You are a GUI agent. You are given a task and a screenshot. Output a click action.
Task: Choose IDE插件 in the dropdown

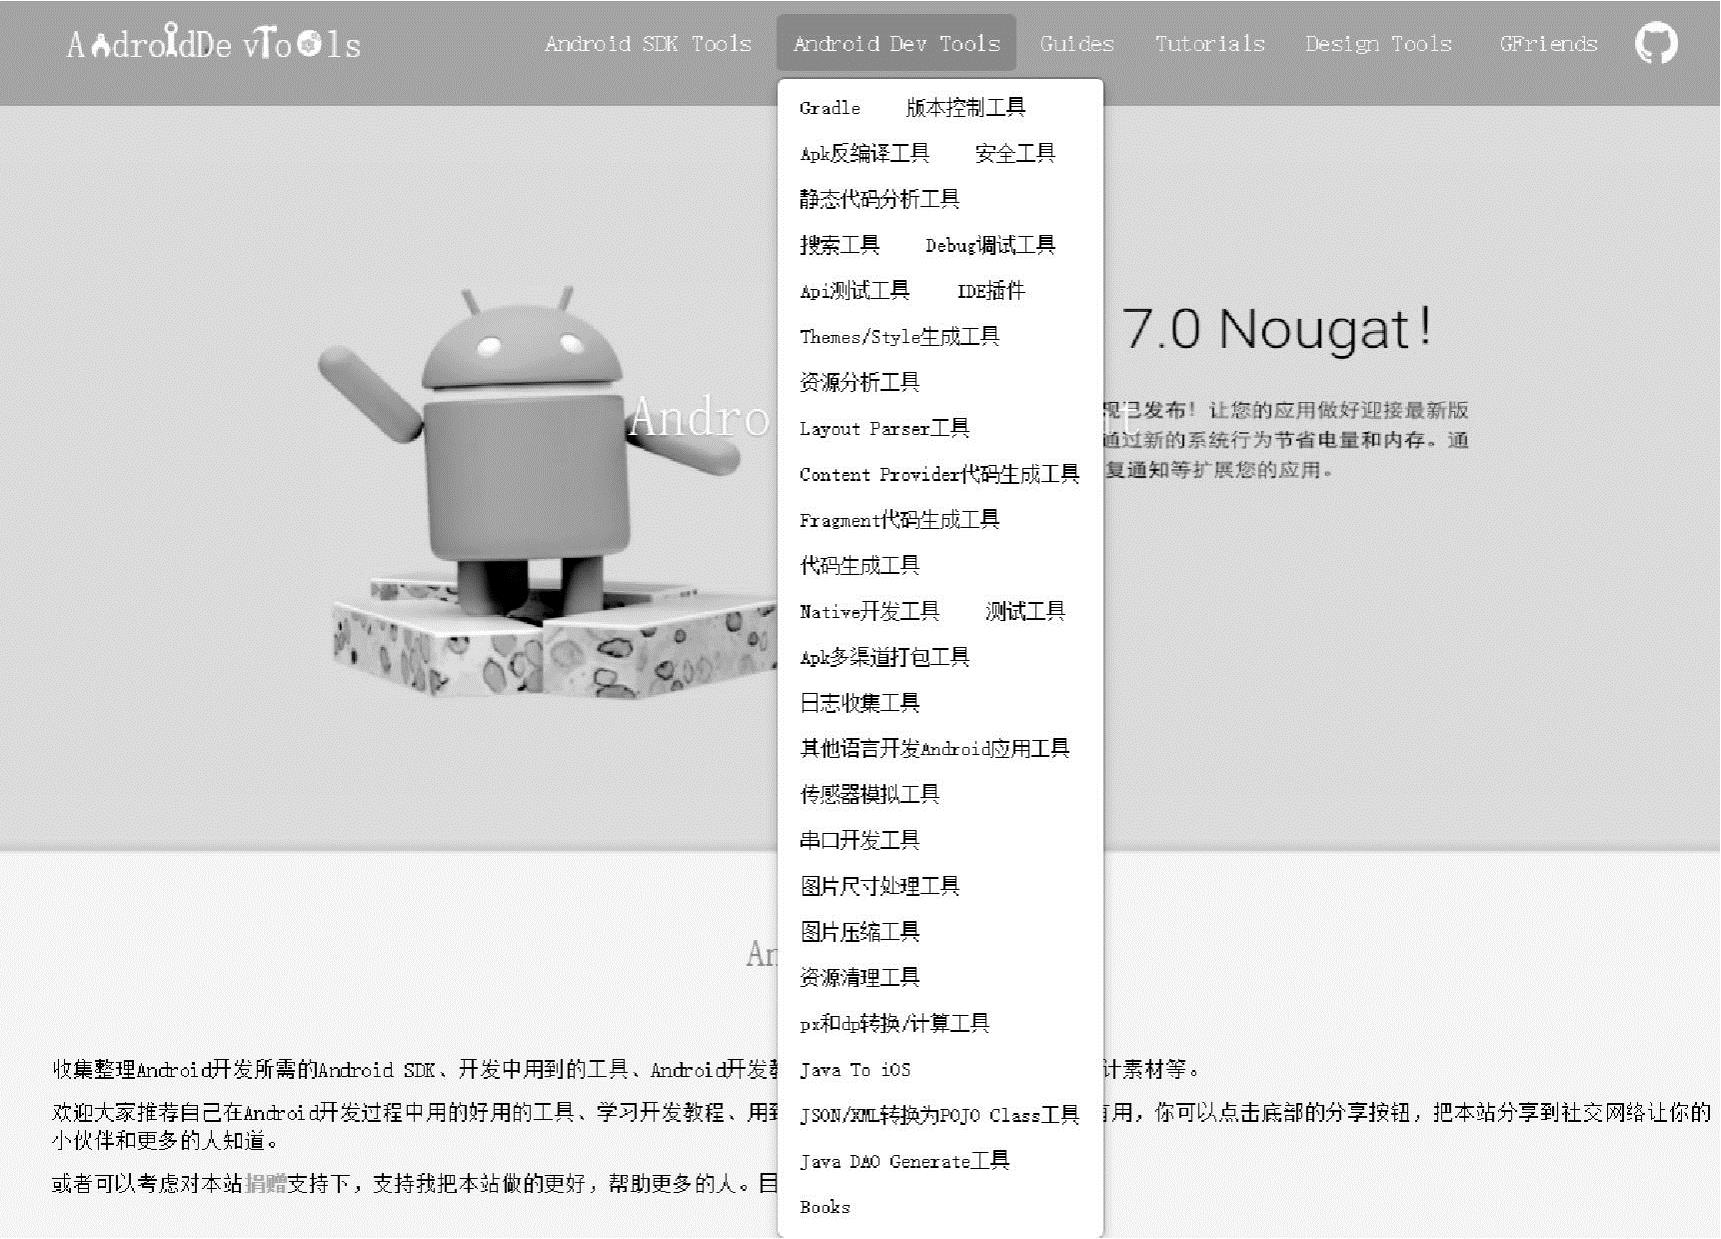coord(991,291)
